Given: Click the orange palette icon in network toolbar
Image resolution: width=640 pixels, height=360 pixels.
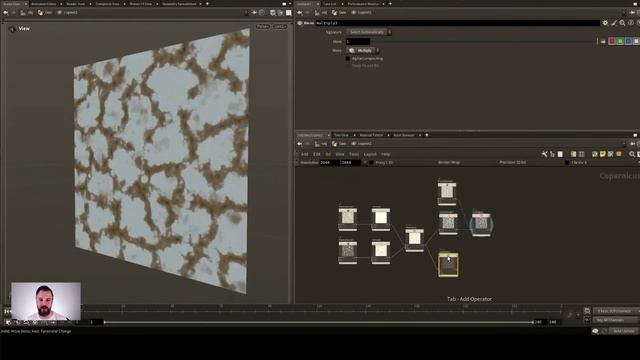Looking at the screenshot, I should pos(619,154).
